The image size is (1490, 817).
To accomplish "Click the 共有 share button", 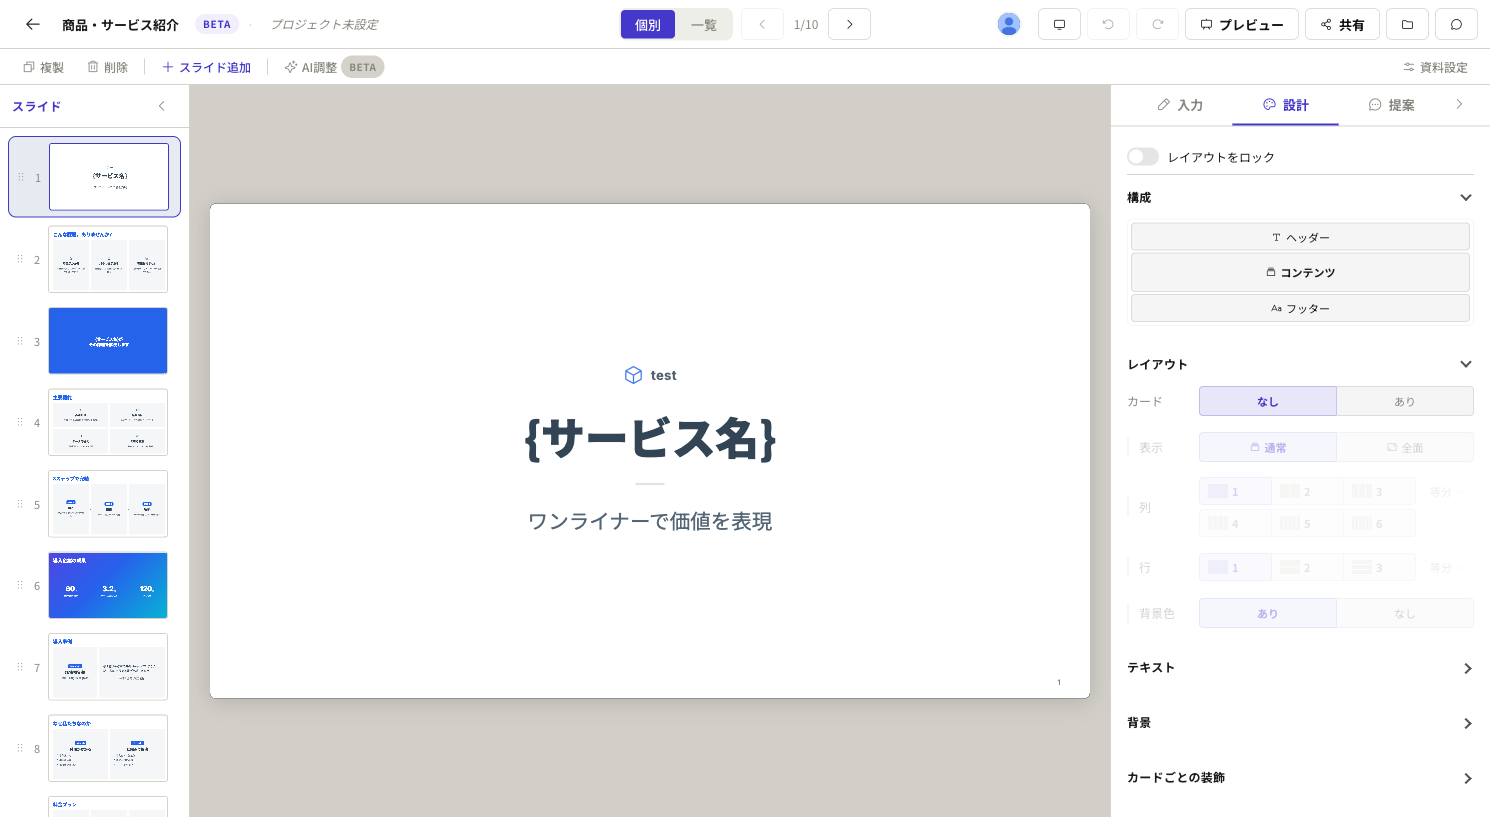I will 1342,24.
